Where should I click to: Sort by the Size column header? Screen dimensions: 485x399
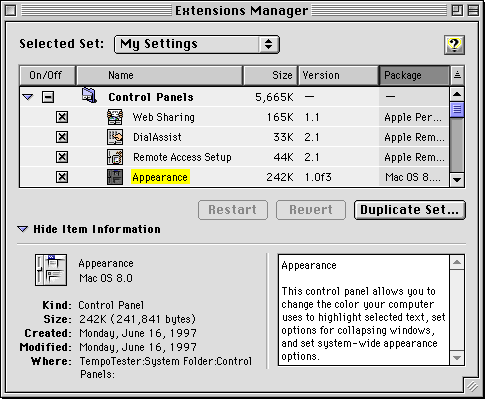[x=271, y=75]
